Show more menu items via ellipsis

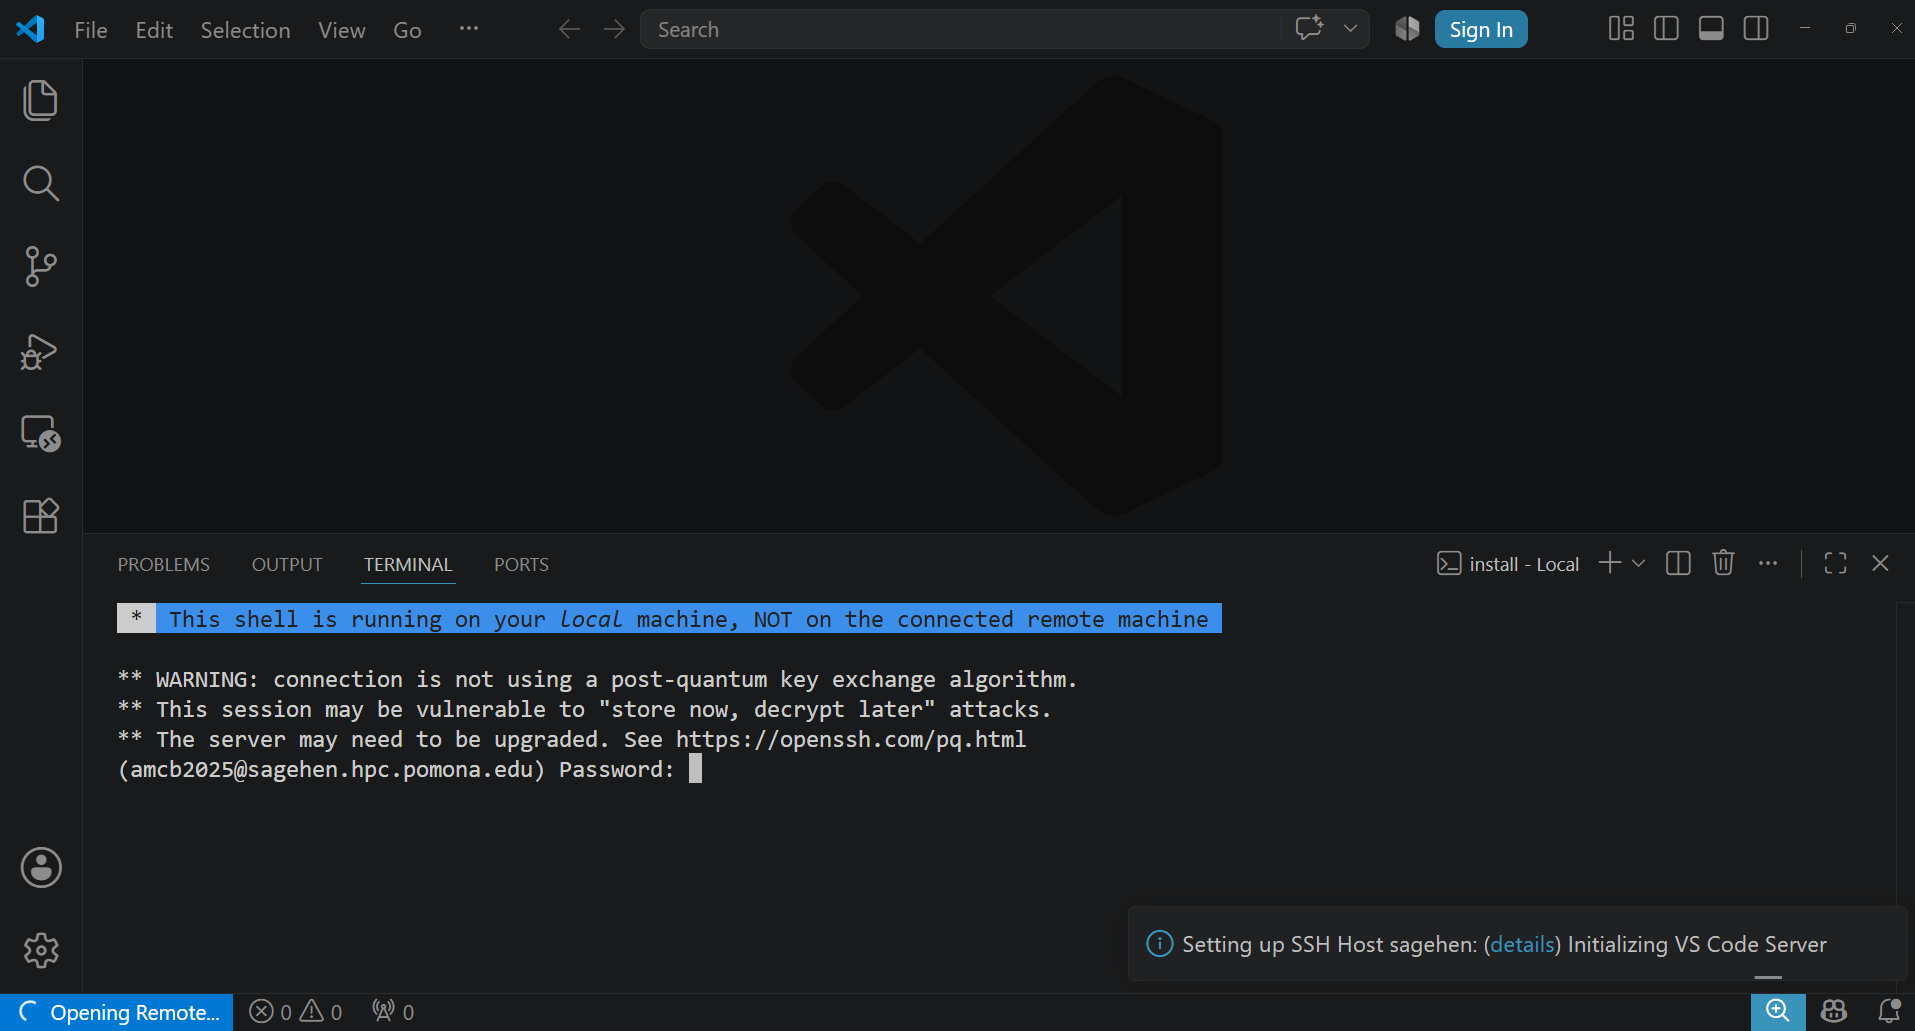(469, 29)
